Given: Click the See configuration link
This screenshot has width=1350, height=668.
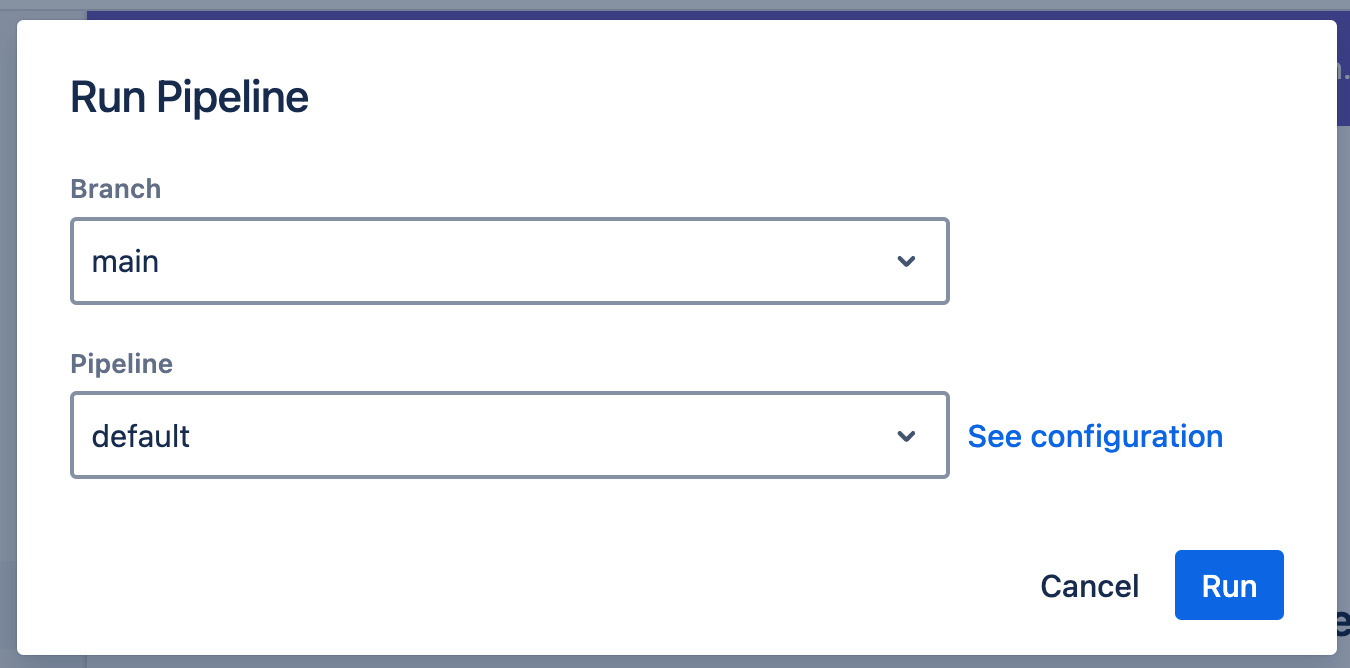Looking at the screenshot, I should click(1095, 436).
